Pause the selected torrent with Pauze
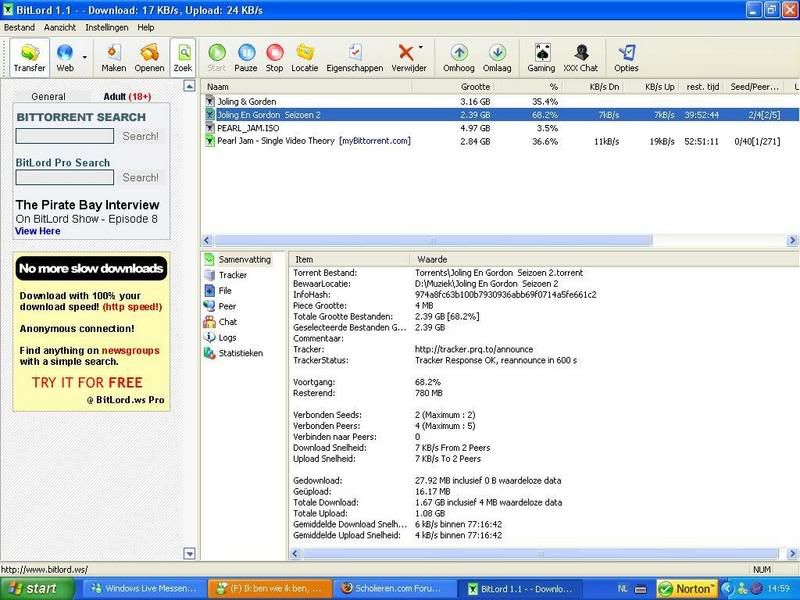Screen dimensions: 800x600 [246, 58]
